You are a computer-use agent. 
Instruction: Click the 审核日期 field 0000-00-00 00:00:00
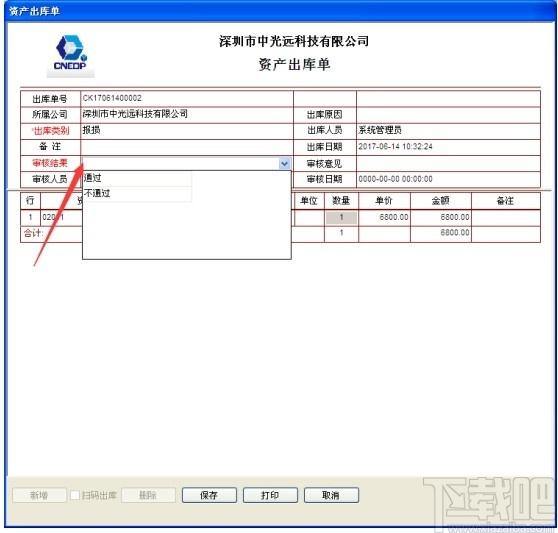pos(448,179)
